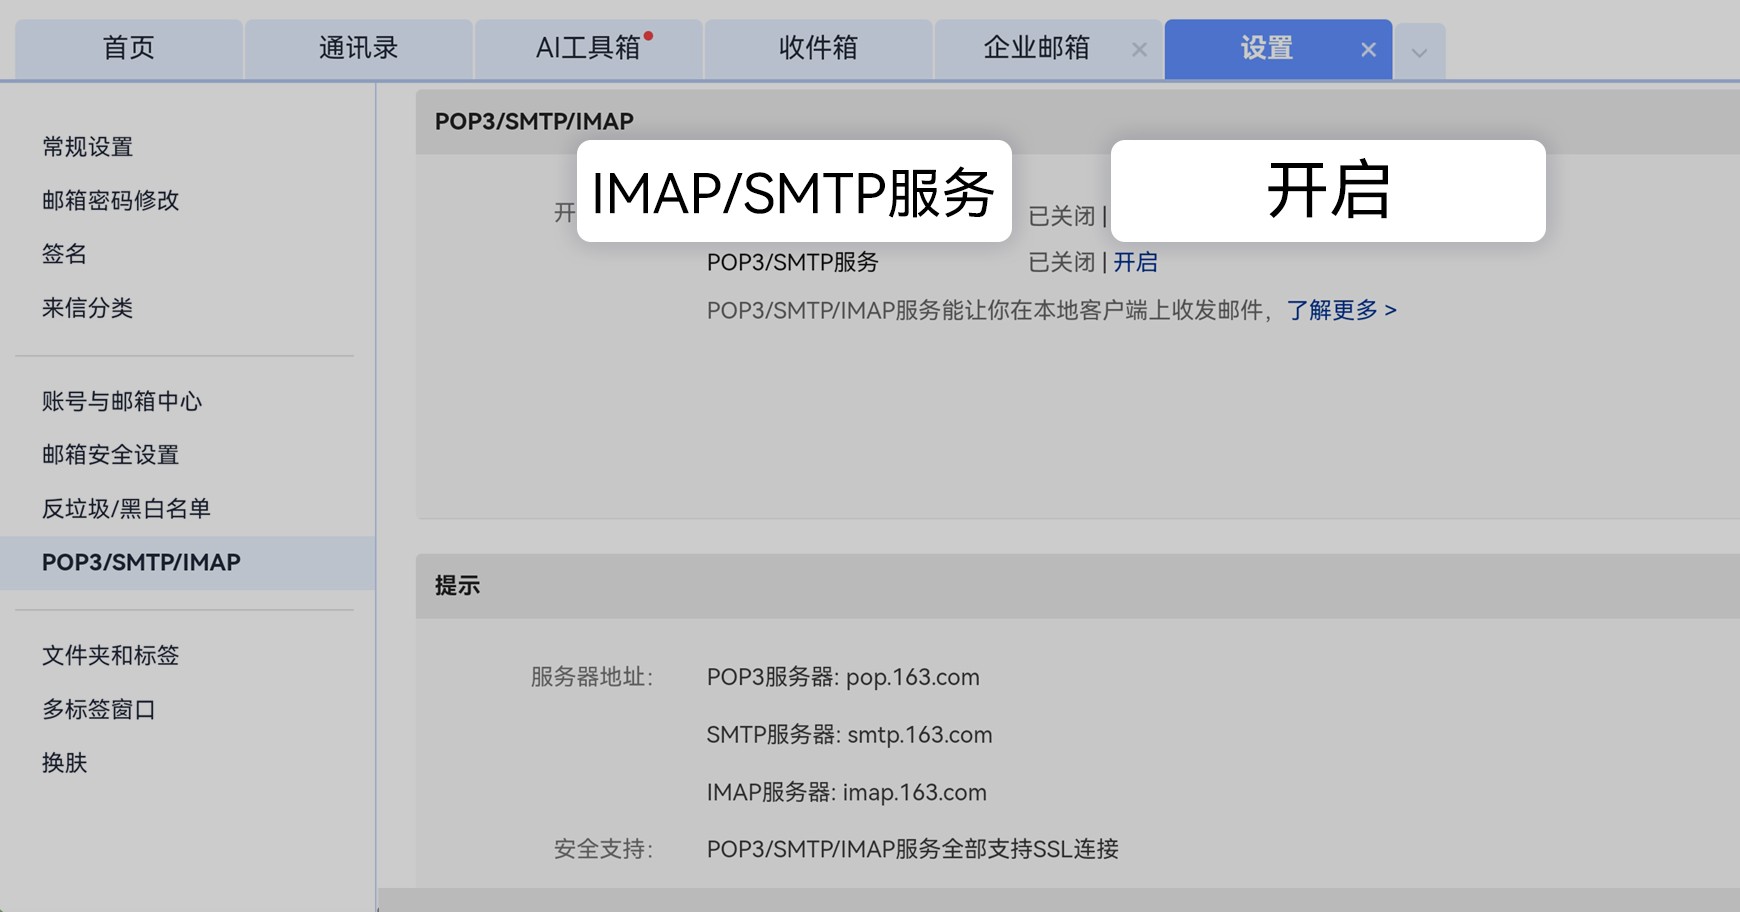
Task: Select 反垃圾/黑白名单 in sidebar
Action: tap(127, 509)
